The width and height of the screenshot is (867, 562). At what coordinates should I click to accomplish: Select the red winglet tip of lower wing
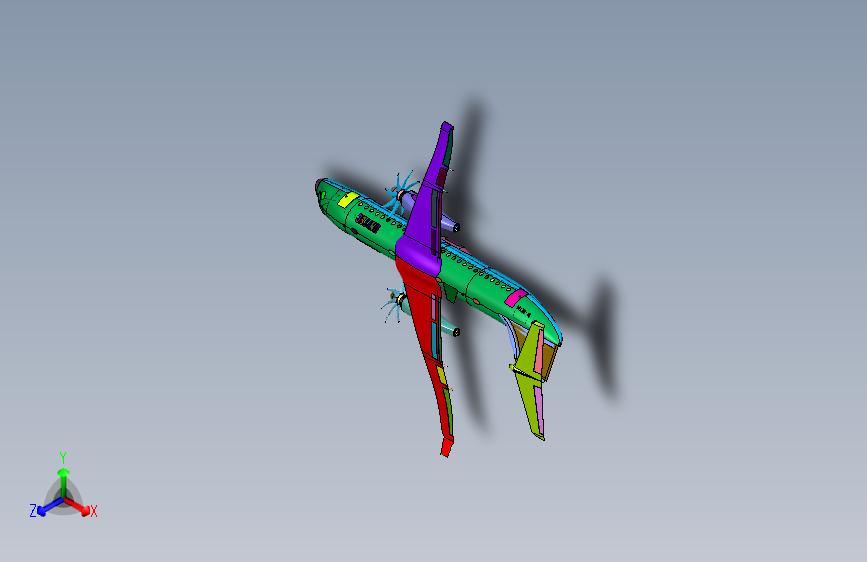point(446,446)
